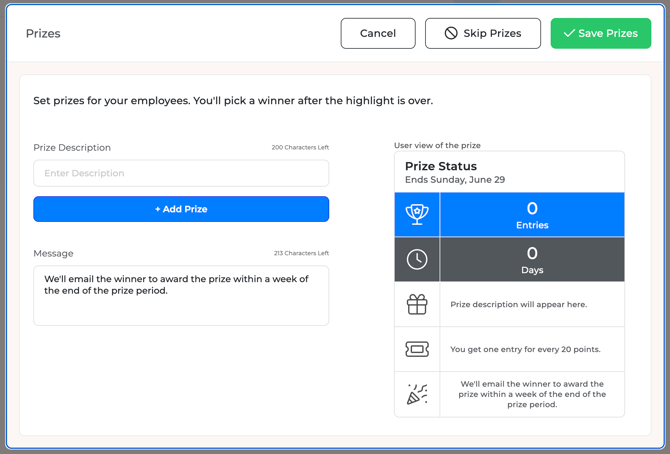Click the party popper icon
Viewport: 670px width, 454px height.
[417, 394]
